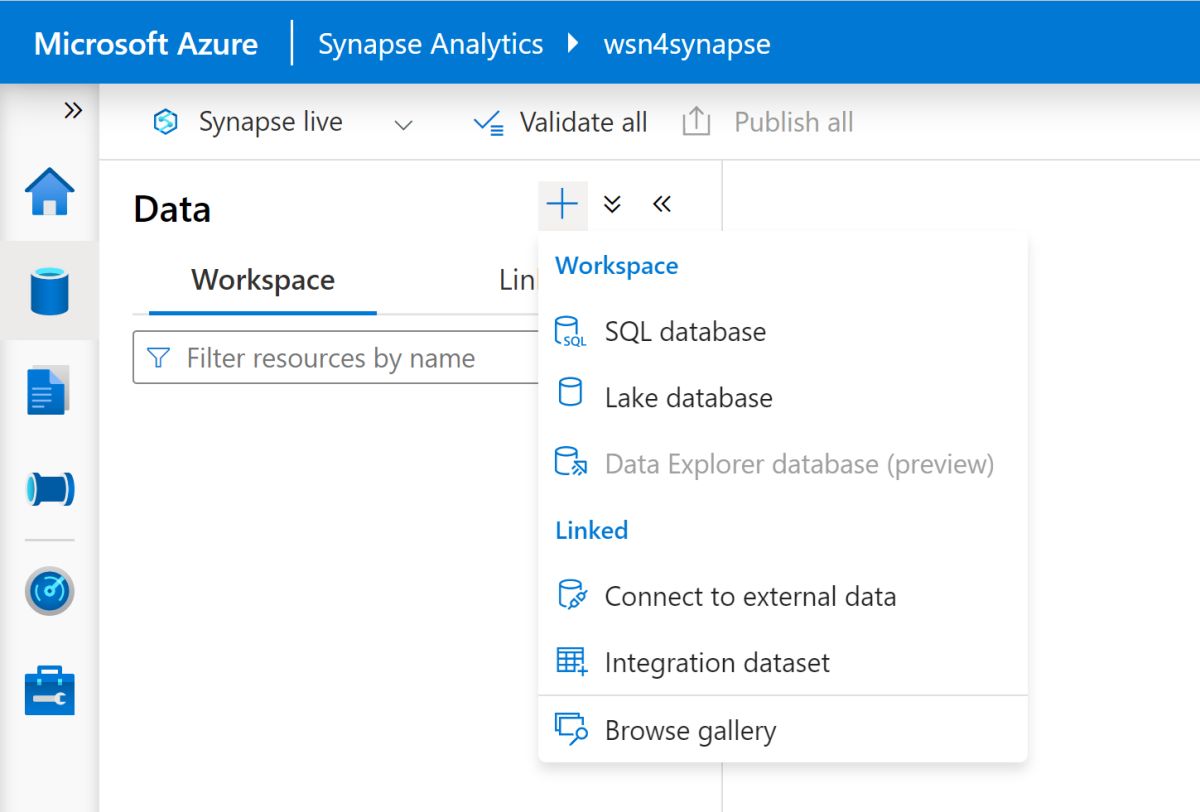Image resolution: width=1200 pixels, height=812 pixels.
Task: Open the Manage hub toolbox icon
Action: click(50, 690)
